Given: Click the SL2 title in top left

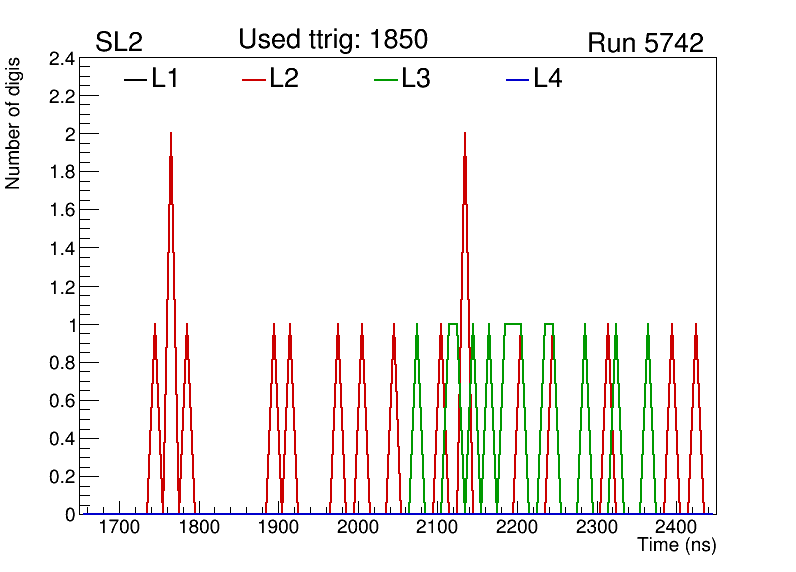Looking at the screenshot, I should coord(119,42).
